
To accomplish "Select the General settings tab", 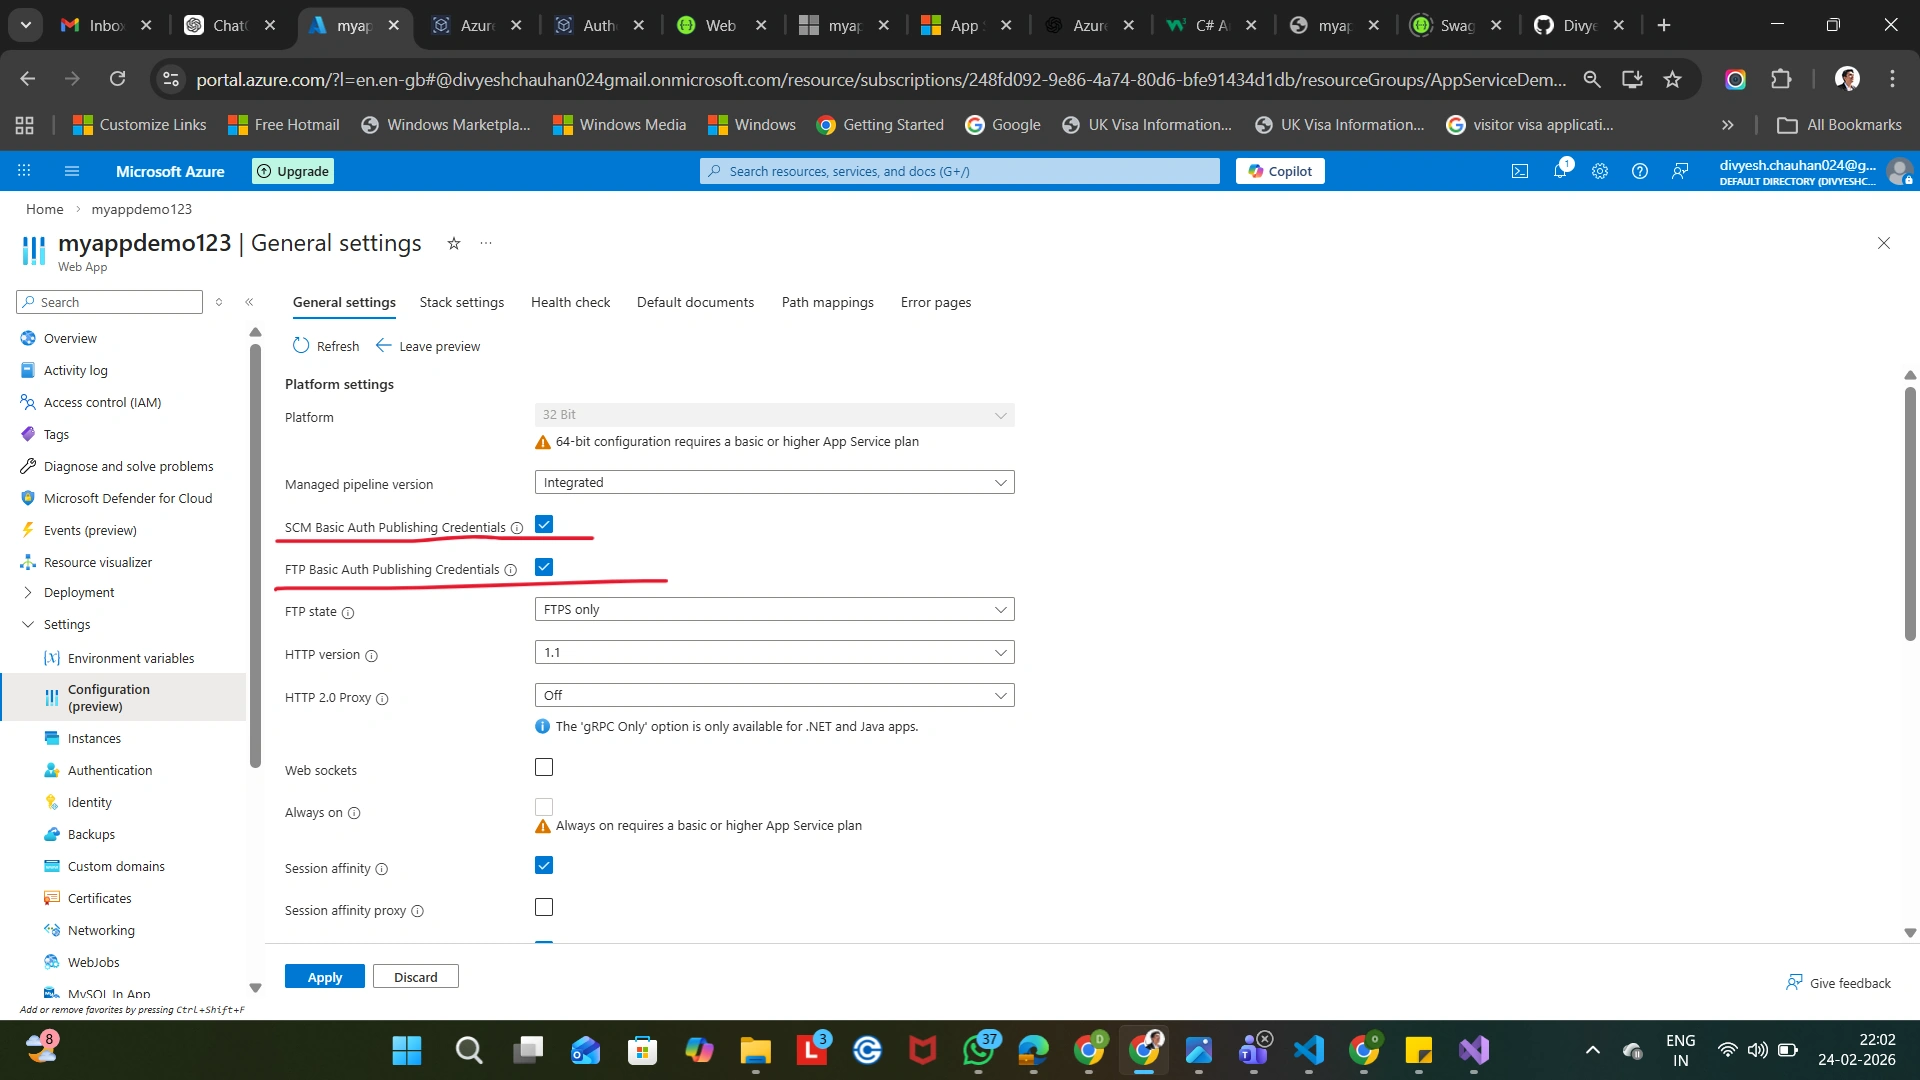I will tap(344, 302).
